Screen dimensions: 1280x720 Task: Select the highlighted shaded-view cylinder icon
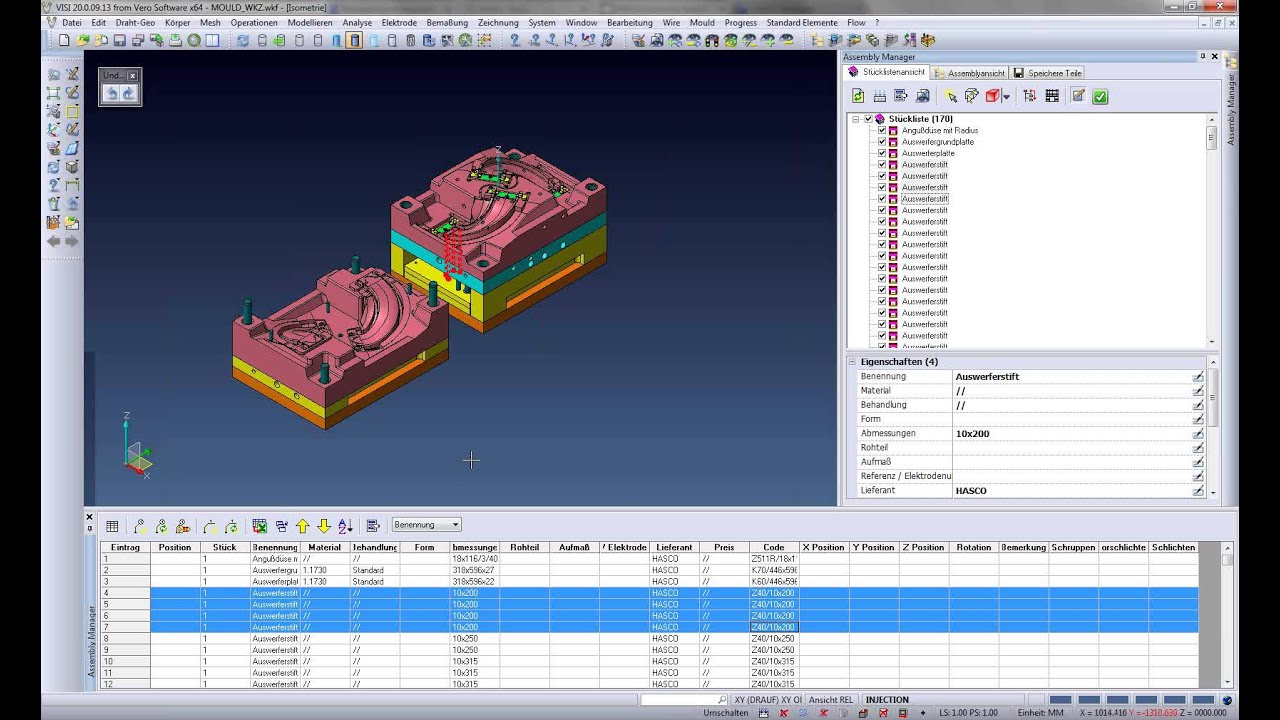point(354,41)
